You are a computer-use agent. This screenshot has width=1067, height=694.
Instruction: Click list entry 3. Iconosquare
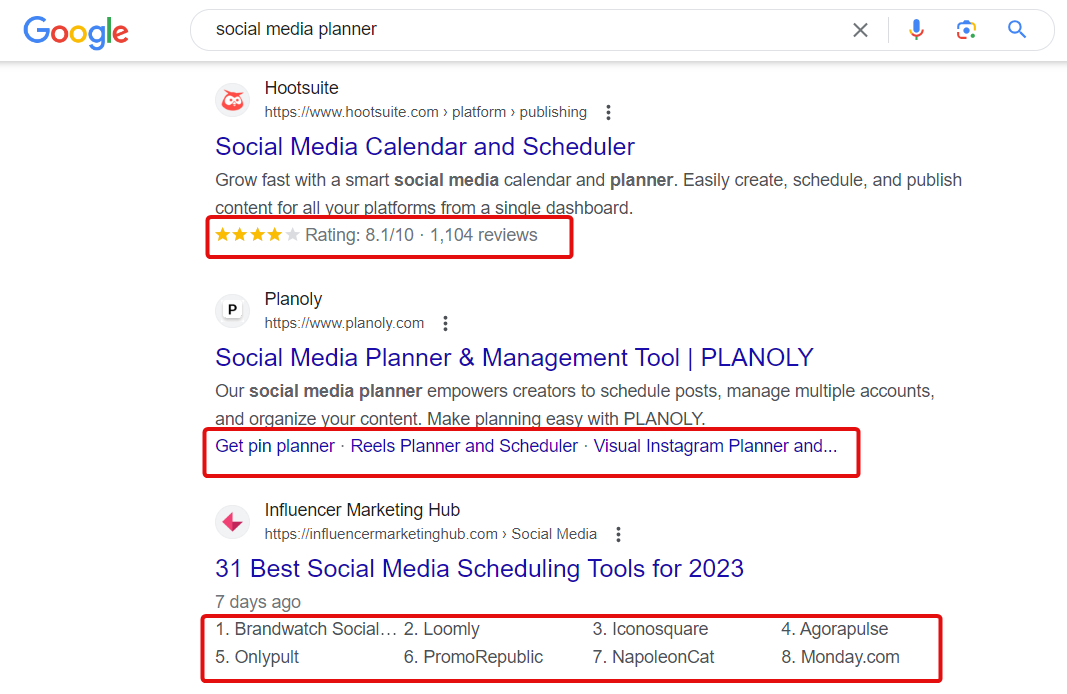coord(650,629)
